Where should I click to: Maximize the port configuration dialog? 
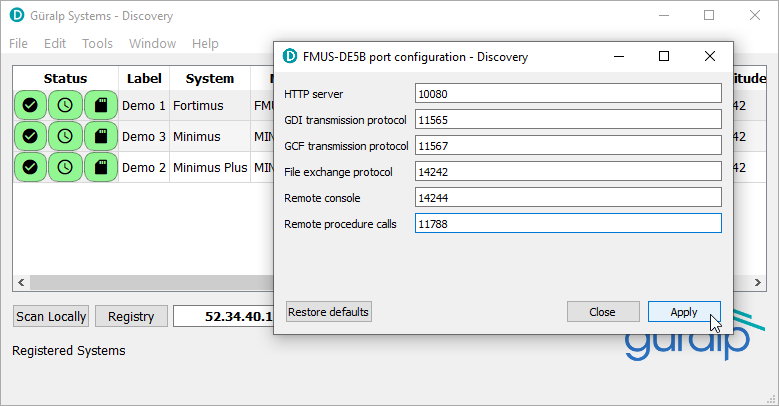click(x=664, y=56)
